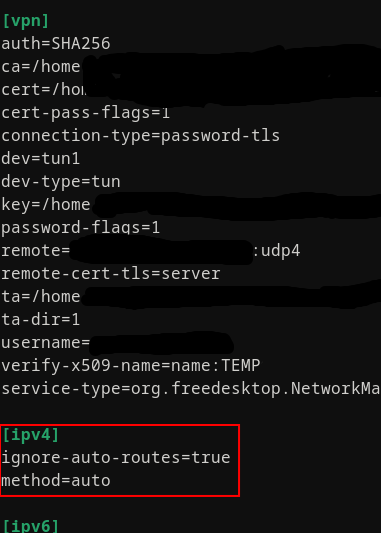Click the cert=/home line start

[44, 90]
